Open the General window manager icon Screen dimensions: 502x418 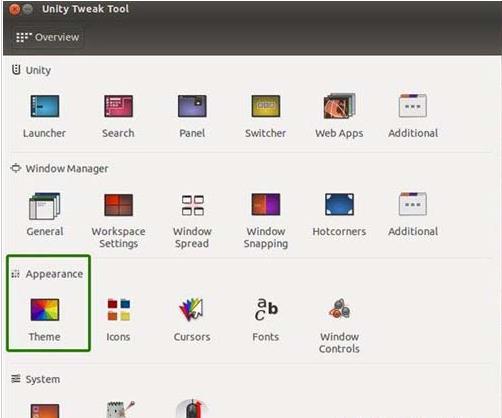(x=45, y=206)
